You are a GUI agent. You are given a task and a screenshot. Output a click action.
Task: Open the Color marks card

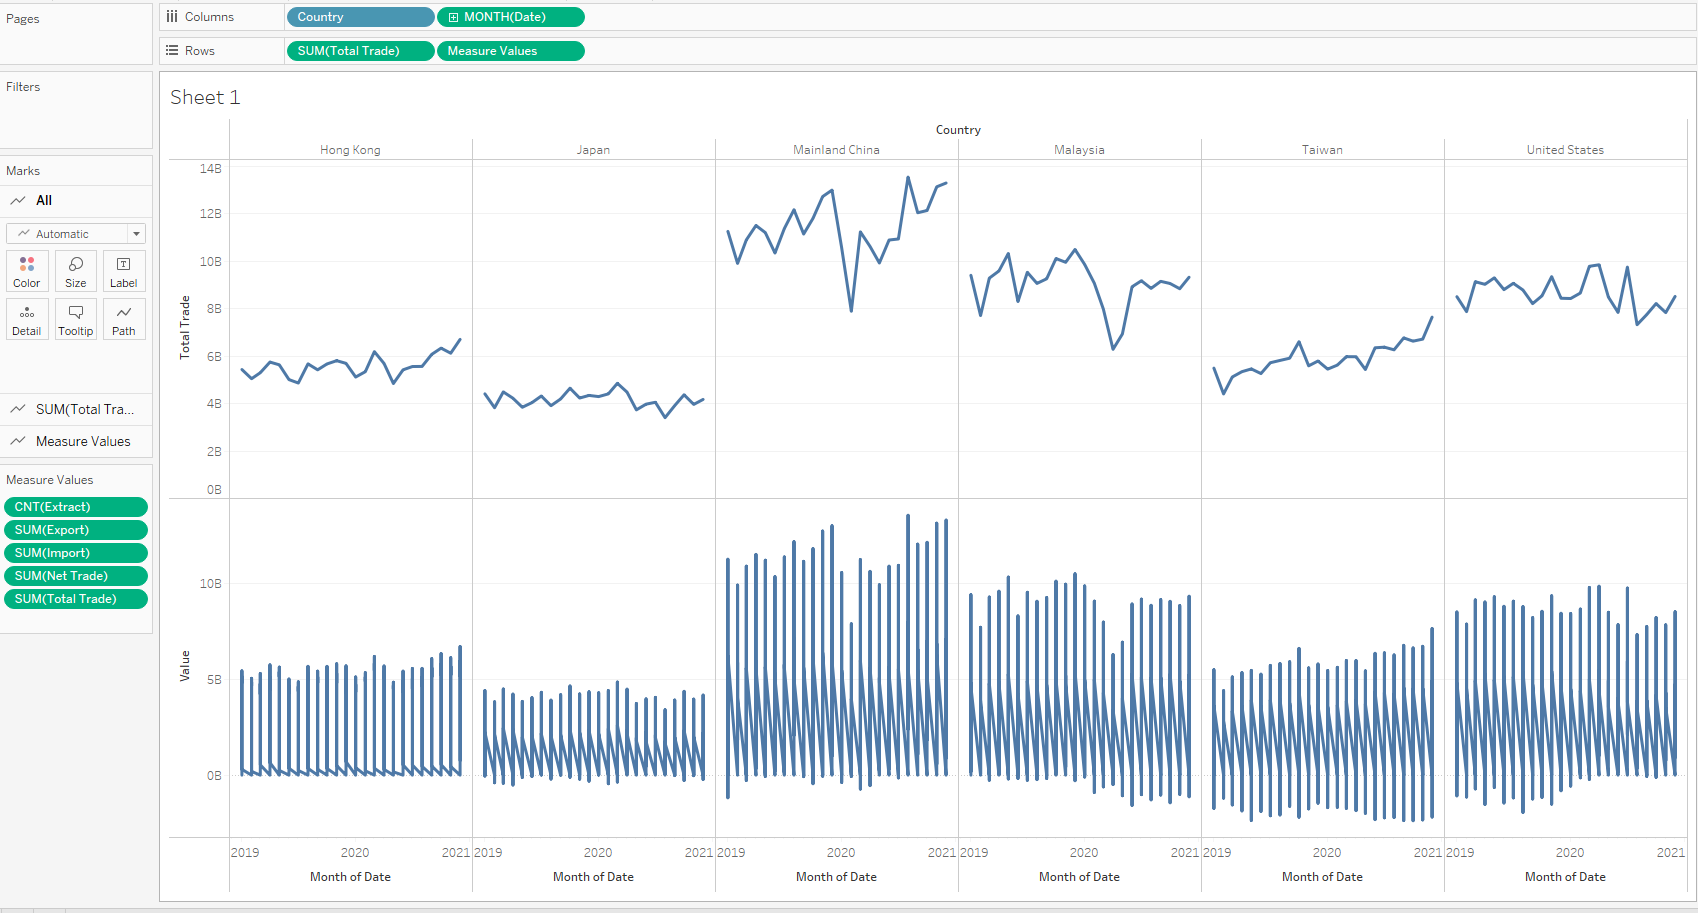(x=27, y=271)
